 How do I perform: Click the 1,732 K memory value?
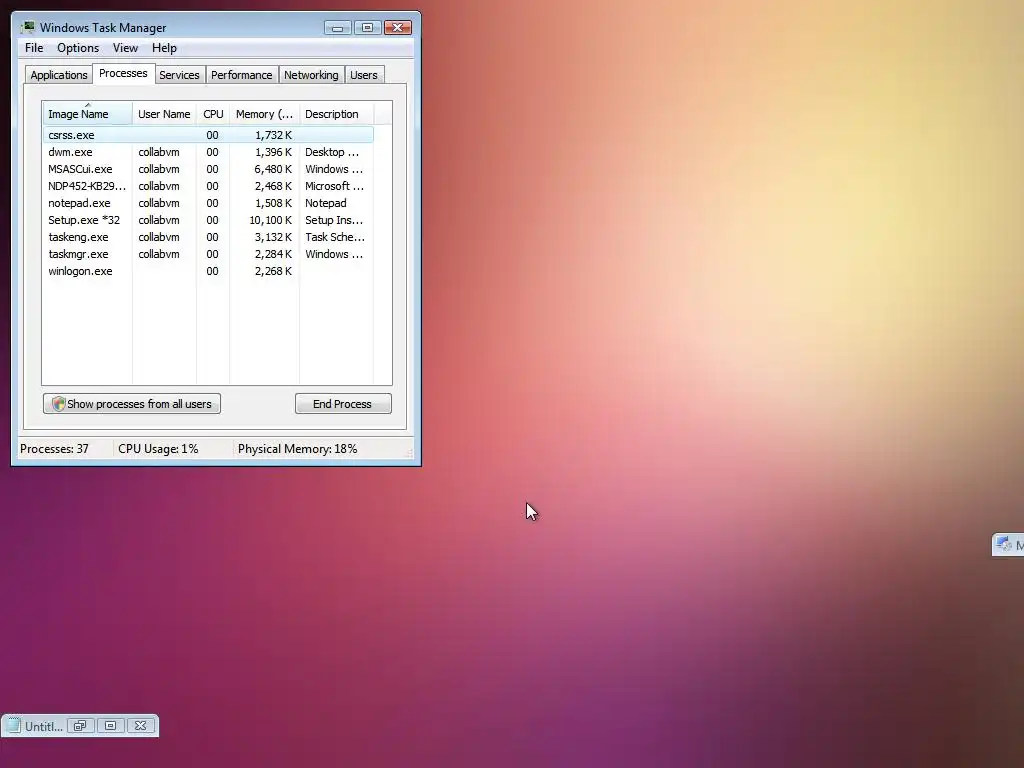[x=273, y=135]
